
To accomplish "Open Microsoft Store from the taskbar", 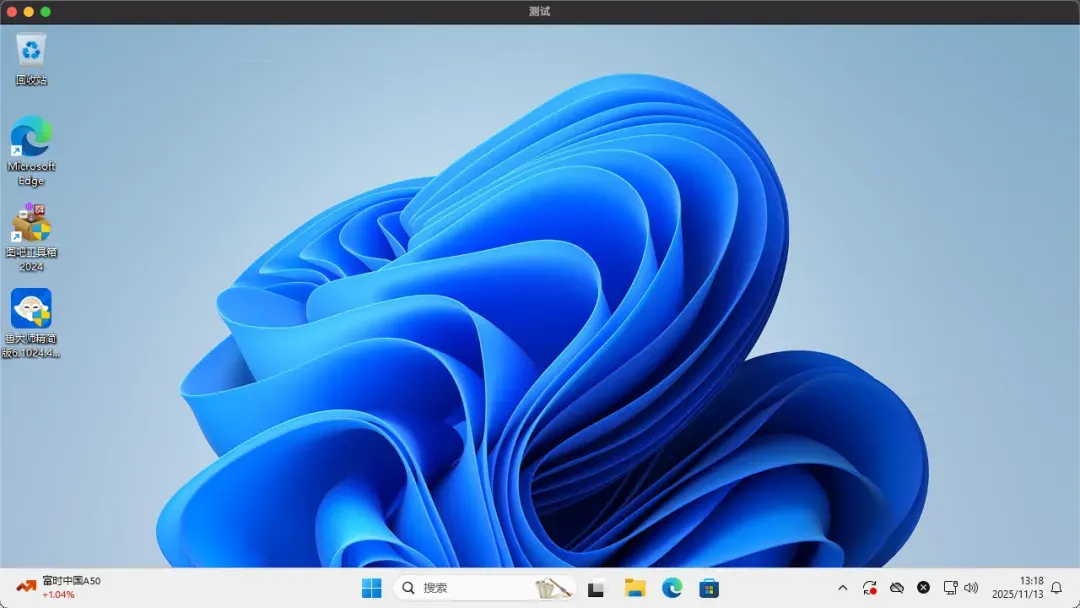I will (x=709, y=588).
